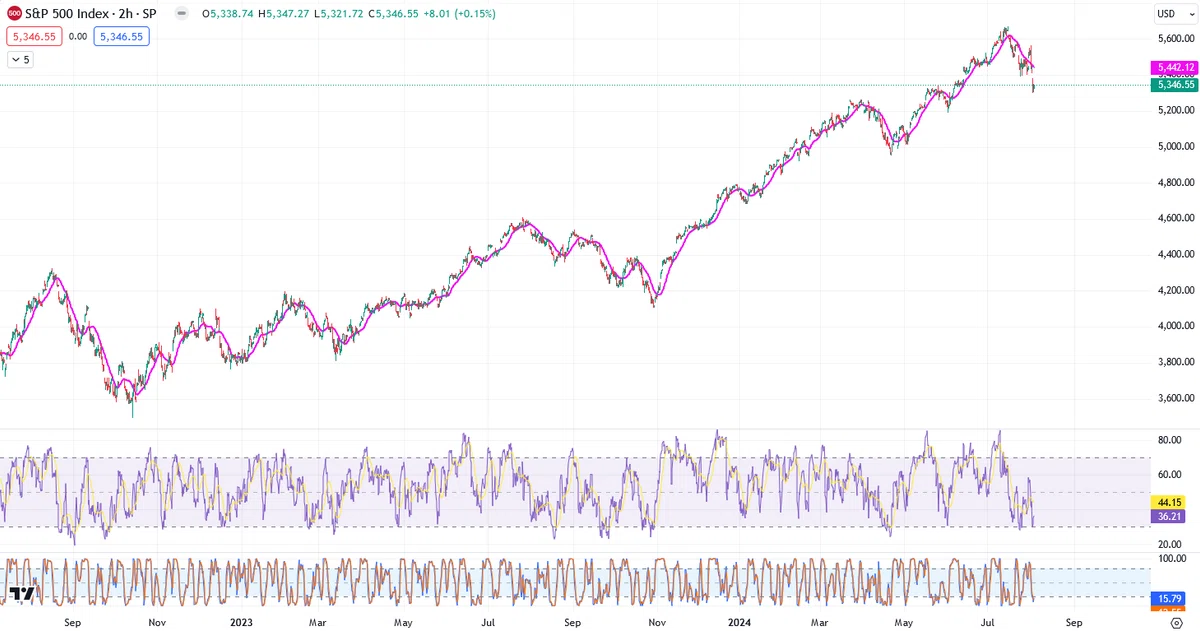Click the Mar label after 2024

click(x=818, y=622)
